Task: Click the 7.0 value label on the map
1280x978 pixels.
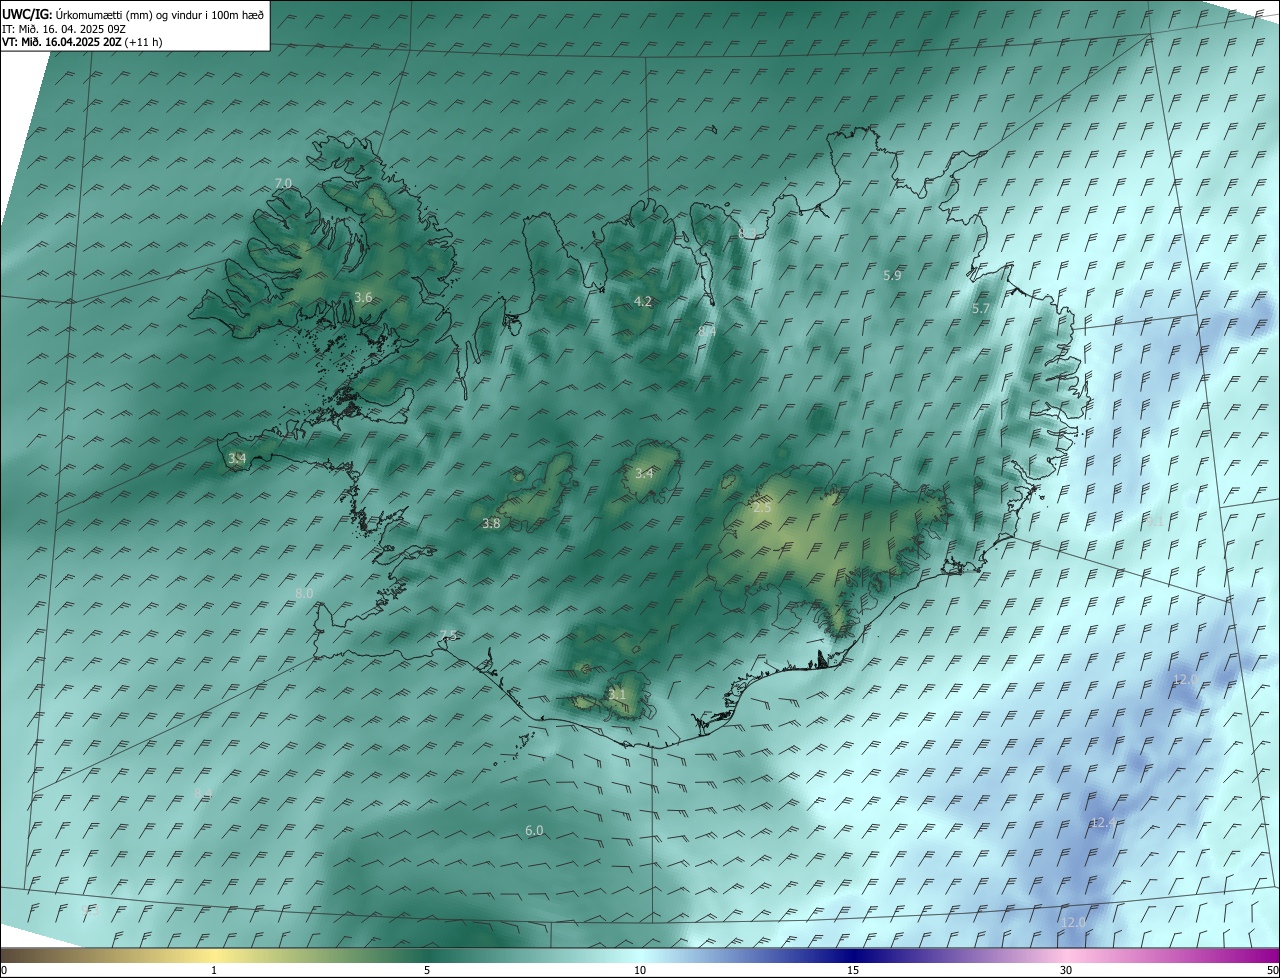Action: point(283,183)
